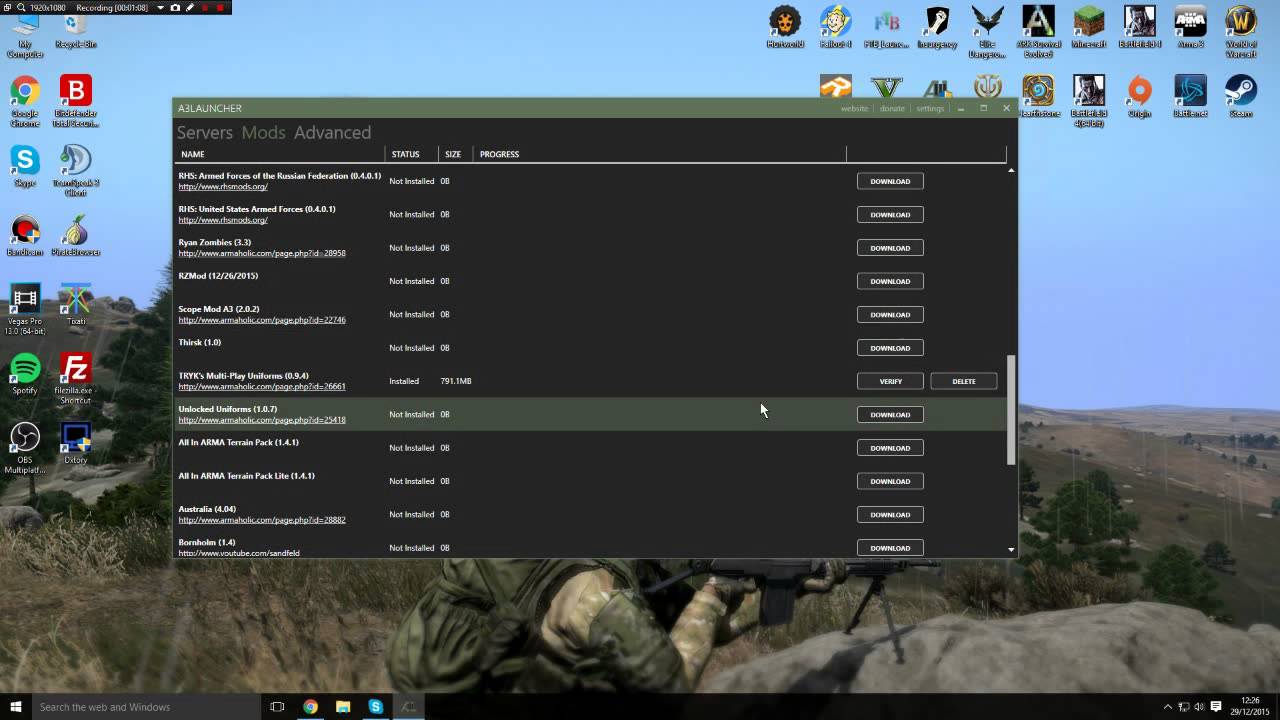Open Battle.net desktop icon

point(1190,97)
